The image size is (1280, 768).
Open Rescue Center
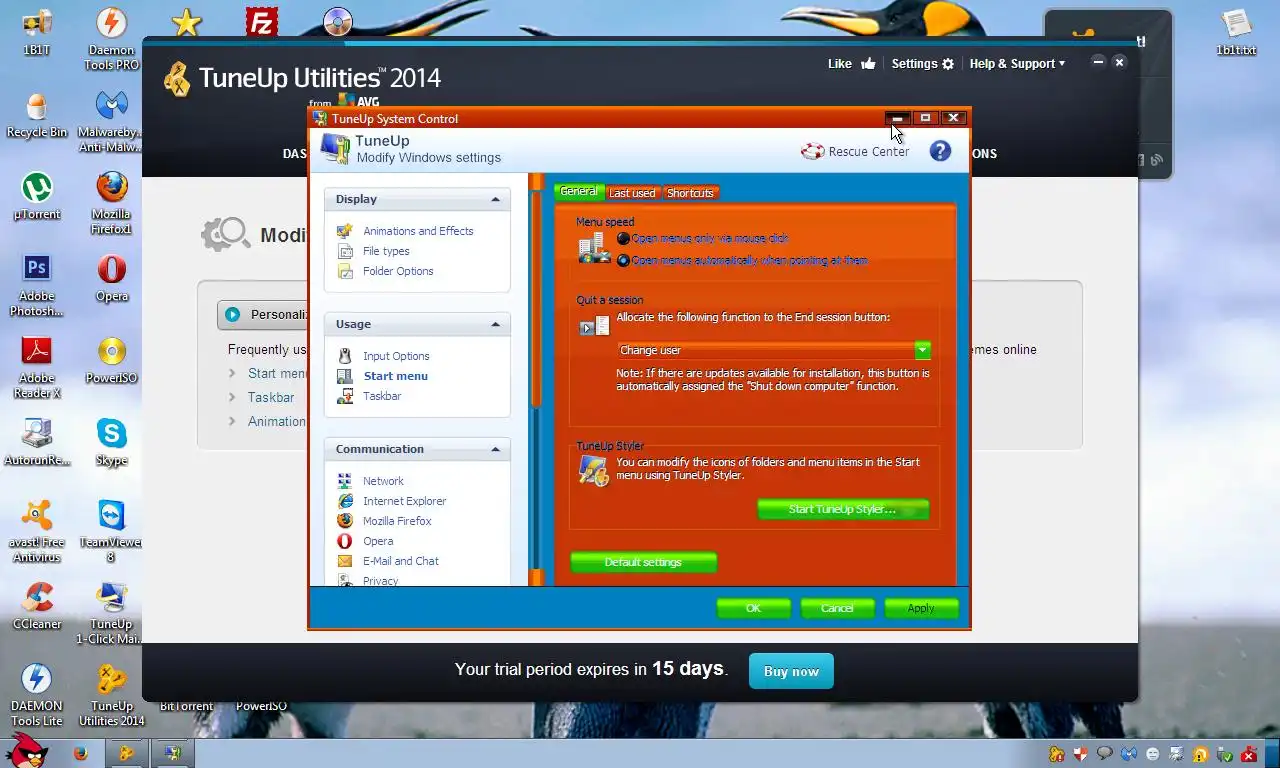[856, 152]
